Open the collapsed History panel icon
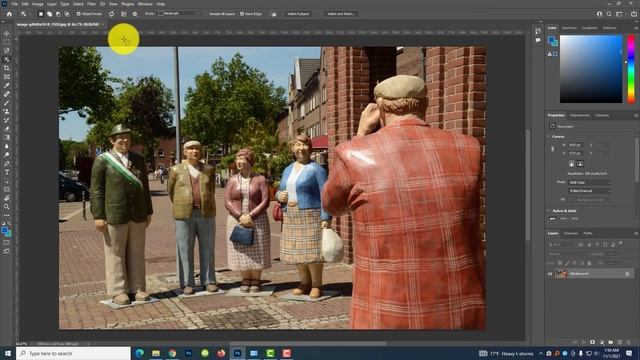The height and width of the screenshot is (360, 640). click(x=538, y=31)
